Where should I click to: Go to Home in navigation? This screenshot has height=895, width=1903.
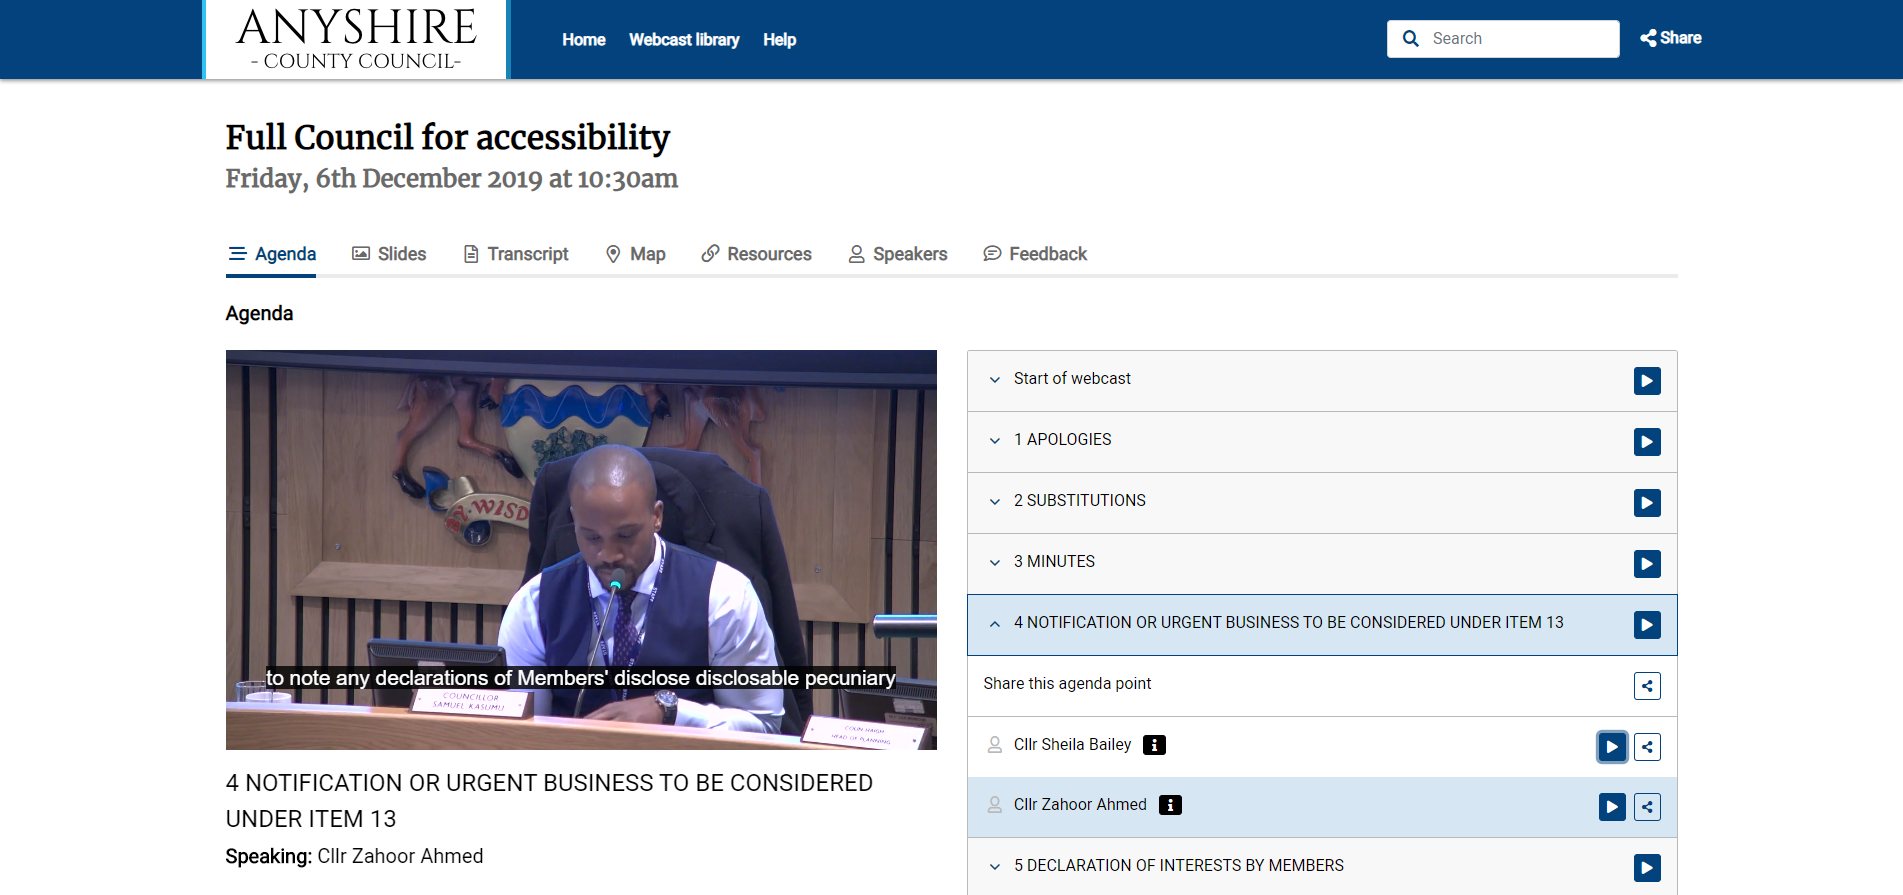584,40
